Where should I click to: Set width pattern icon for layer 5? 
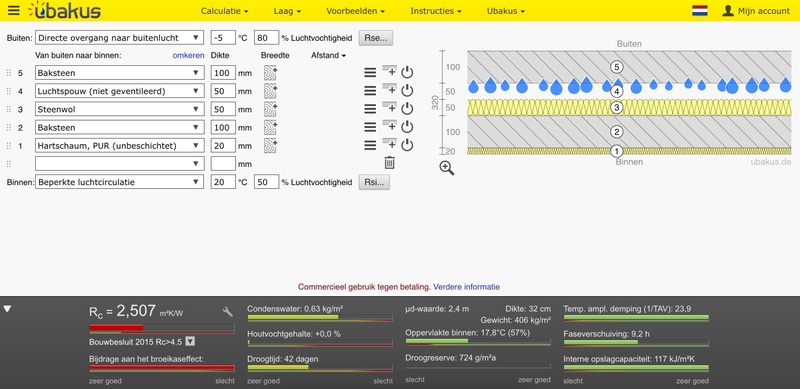point(270,73)
